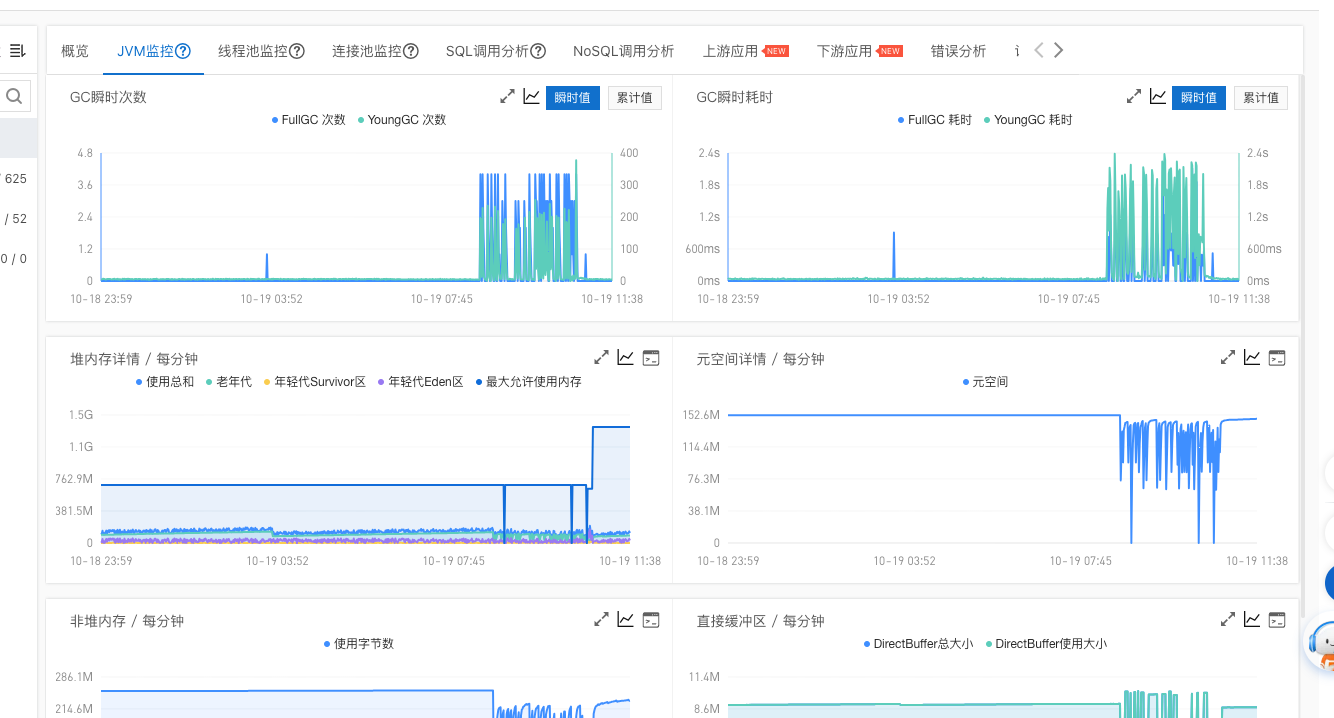The height and width of the screenshot is (718, 1334).
Task: Collapse the left sidebar menu icon
Action: click(x=17, y=51)
